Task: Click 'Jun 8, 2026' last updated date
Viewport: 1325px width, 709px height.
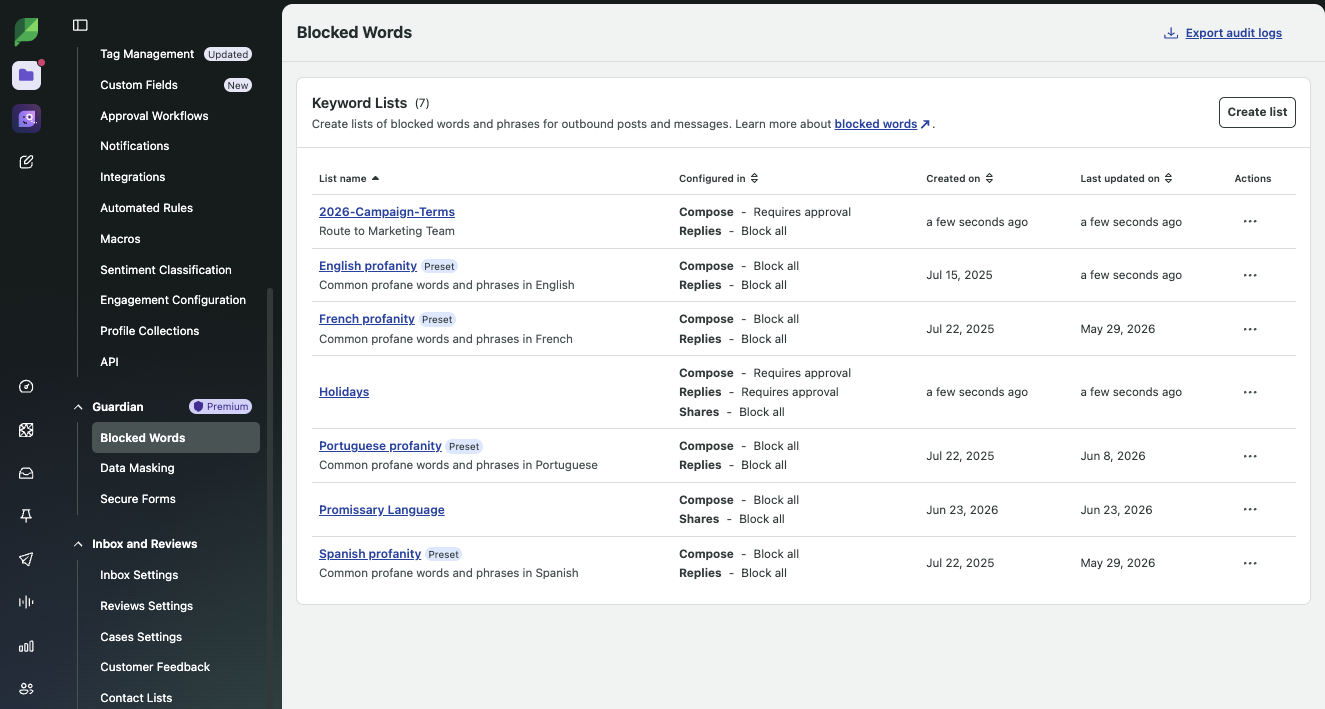Action: [x=1113, y=456]
